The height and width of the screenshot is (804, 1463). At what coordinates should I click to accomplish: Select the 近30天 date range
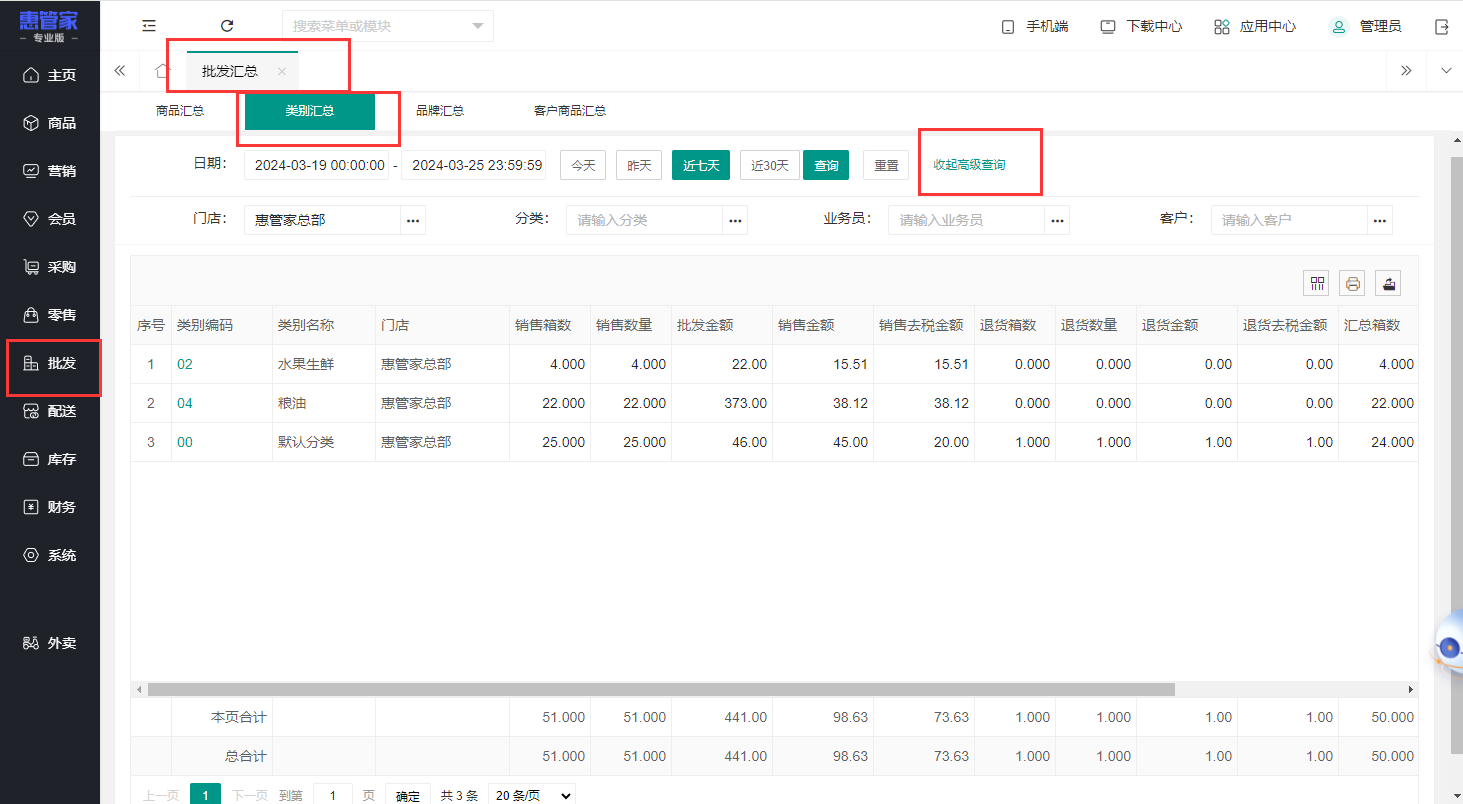770,165
